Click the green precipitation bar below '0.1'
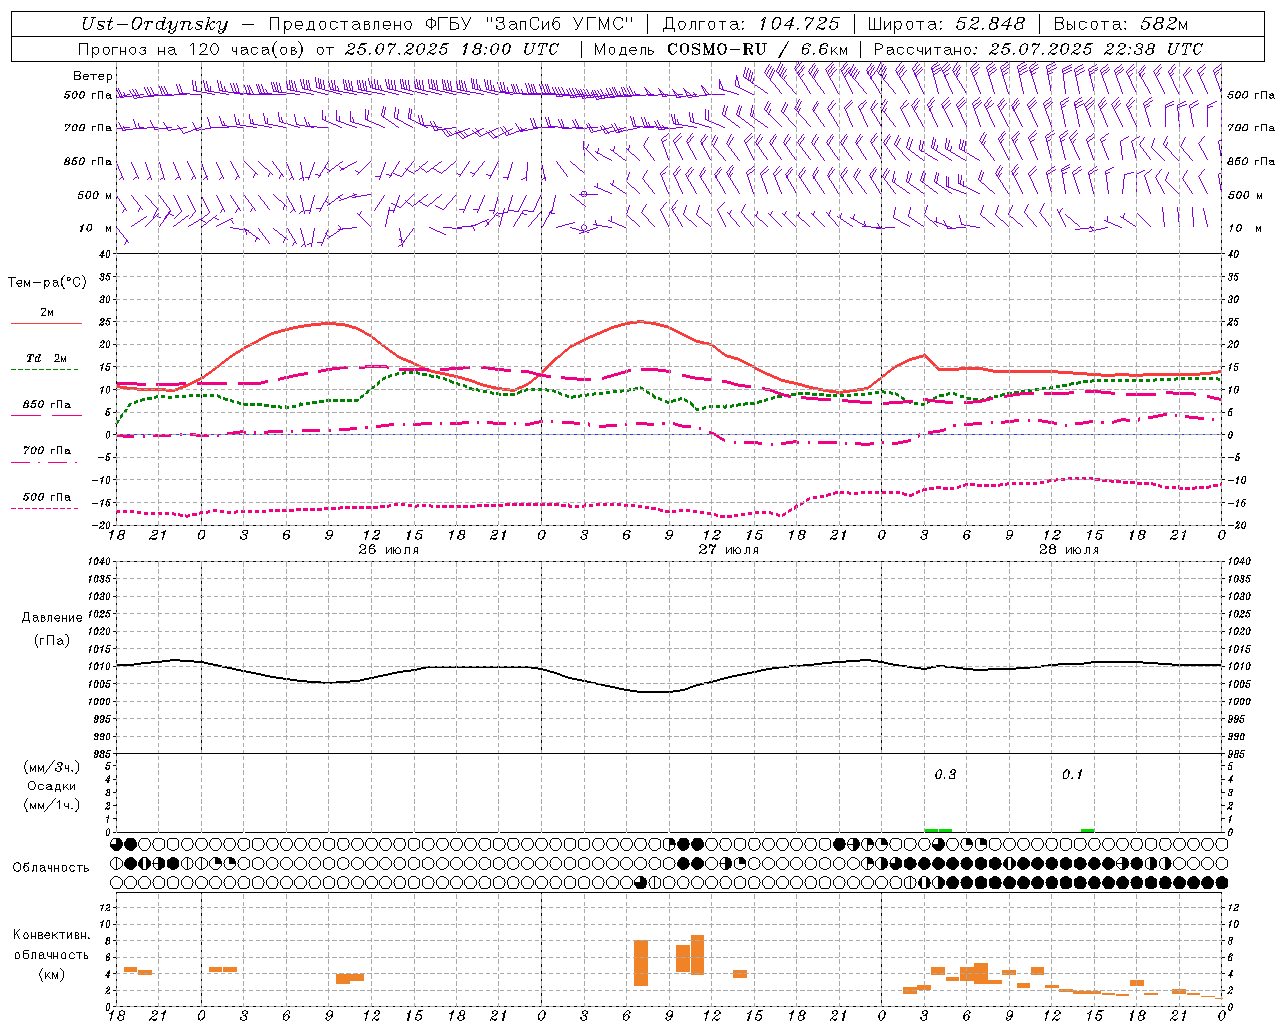1280x1024 pixels. [1087, 830]
